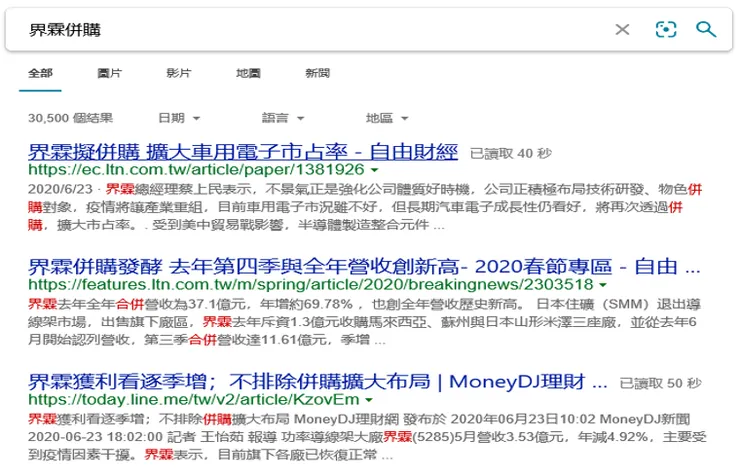Switch to the 圖片 tab
Image resolution: width=740 pixels, height=472 pixels.
109,73
